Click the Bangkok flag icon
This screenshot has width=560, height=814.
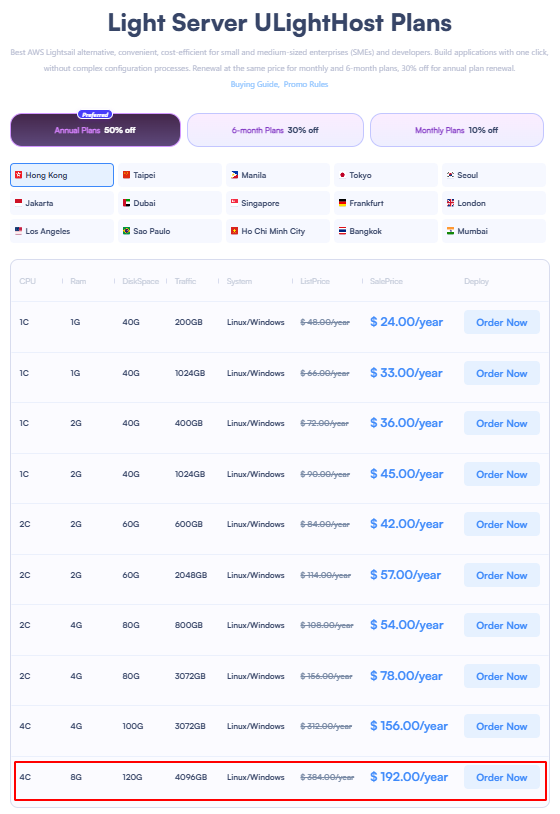coord(343,231)
